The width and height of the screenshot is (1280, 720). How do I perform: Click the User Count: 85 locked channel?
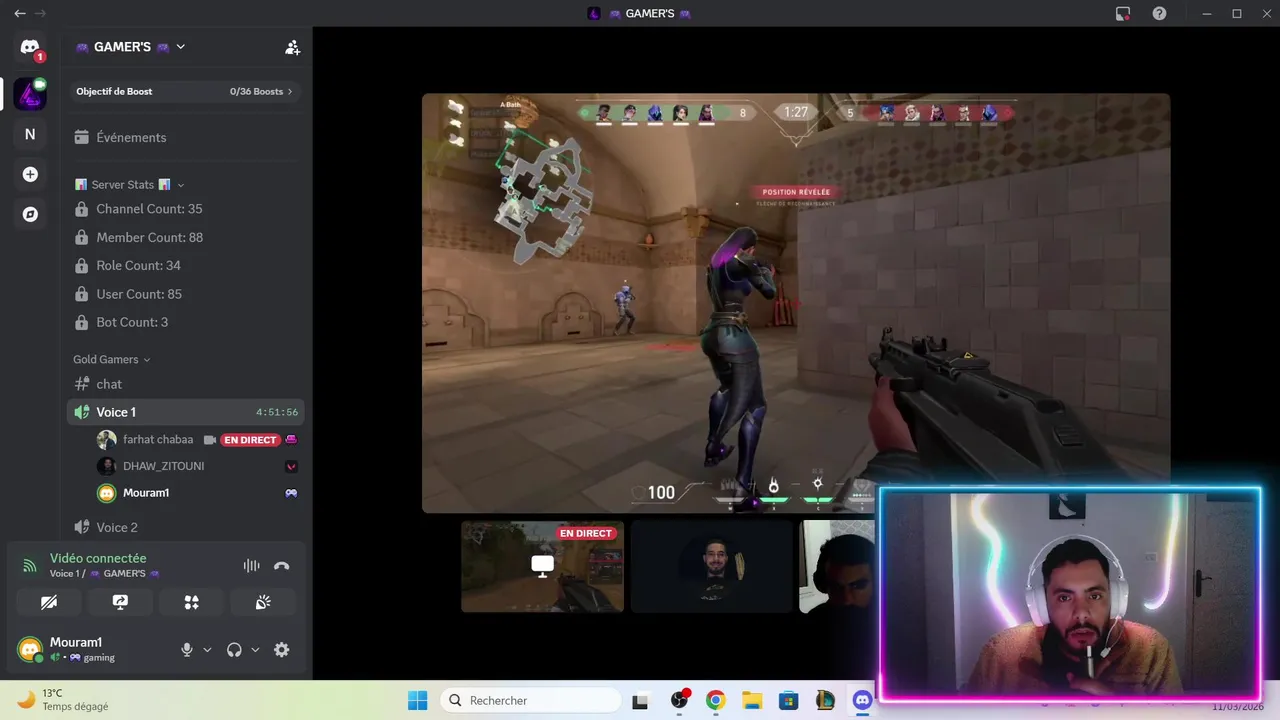click(x=186, y=294)
